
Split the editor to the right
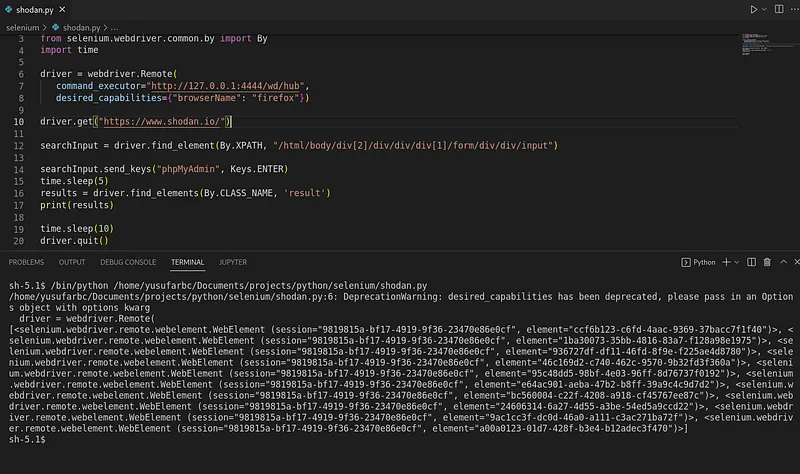[779, 9]
